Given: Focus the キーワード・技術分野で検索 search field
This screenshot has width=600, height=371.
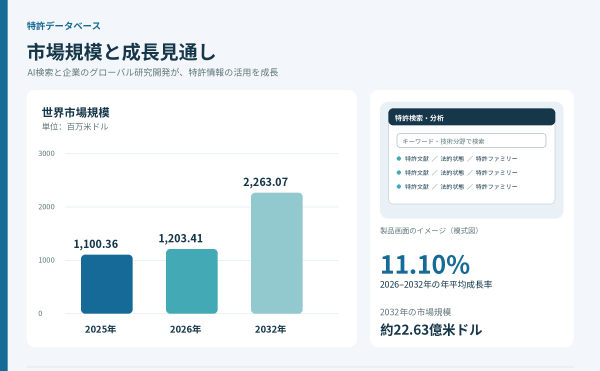Looking at the screenshot, I should 471,141.
